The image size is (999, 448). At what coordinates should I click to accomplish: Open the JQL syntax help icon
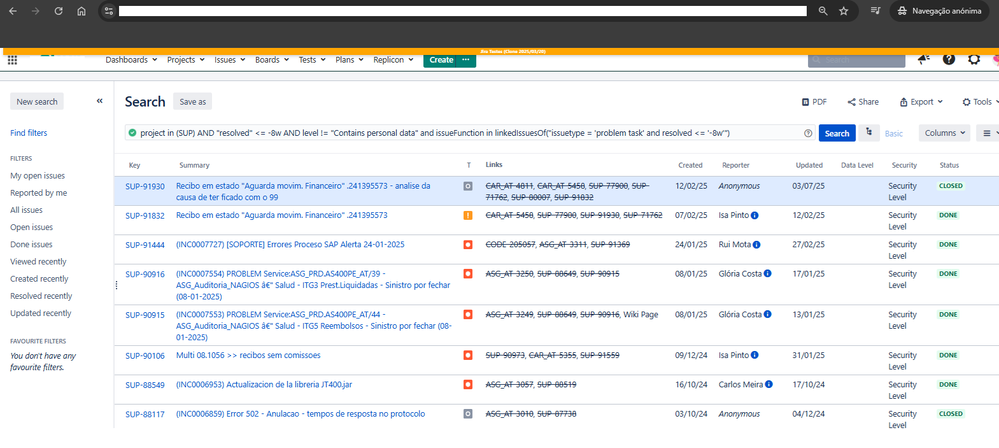(x=808, y=133)
